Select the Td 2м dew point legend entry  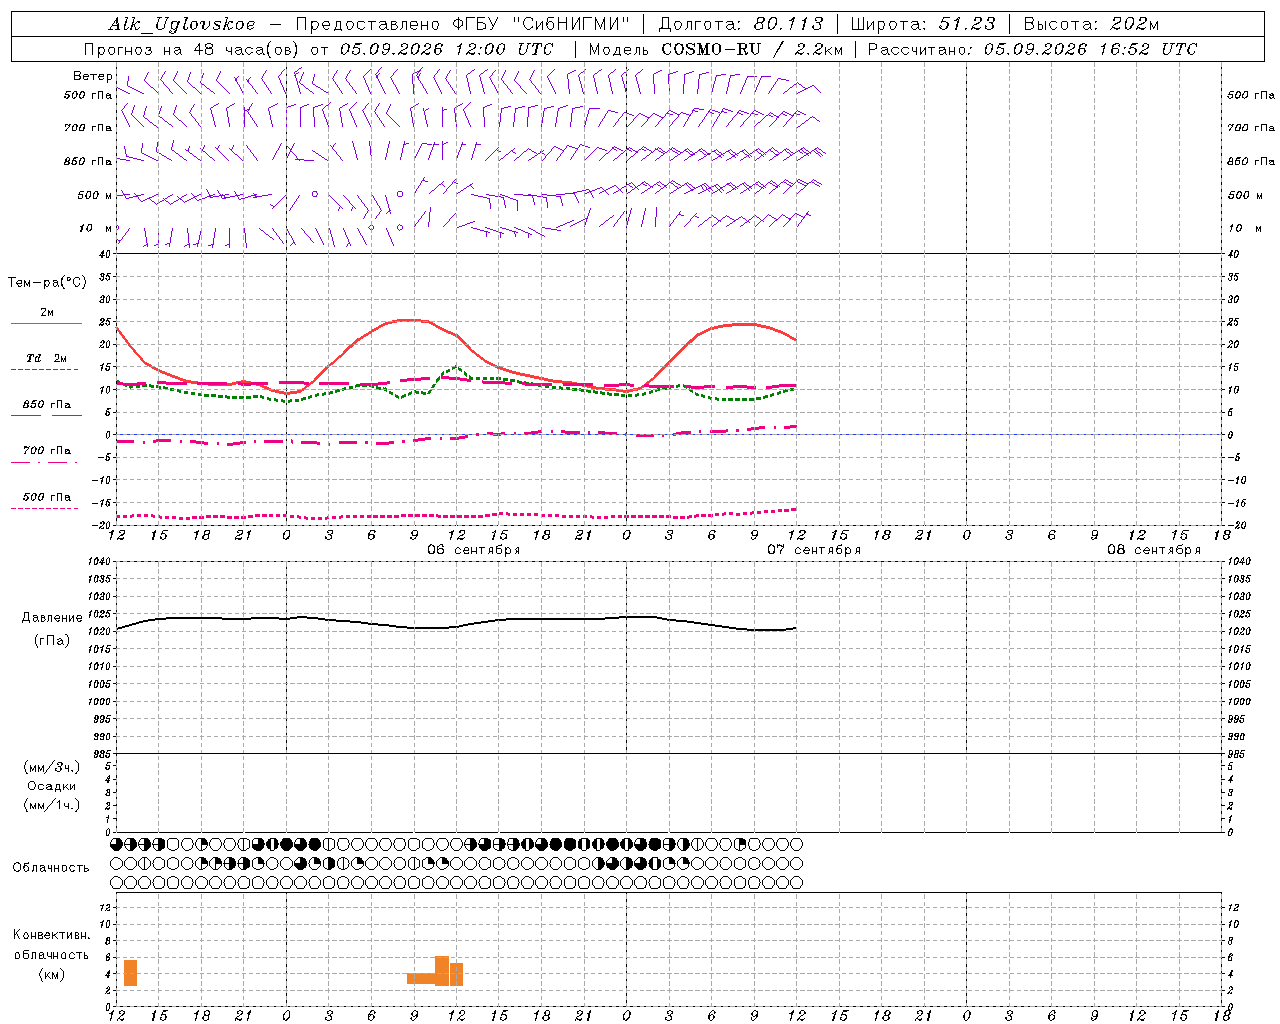coord(46,358)
